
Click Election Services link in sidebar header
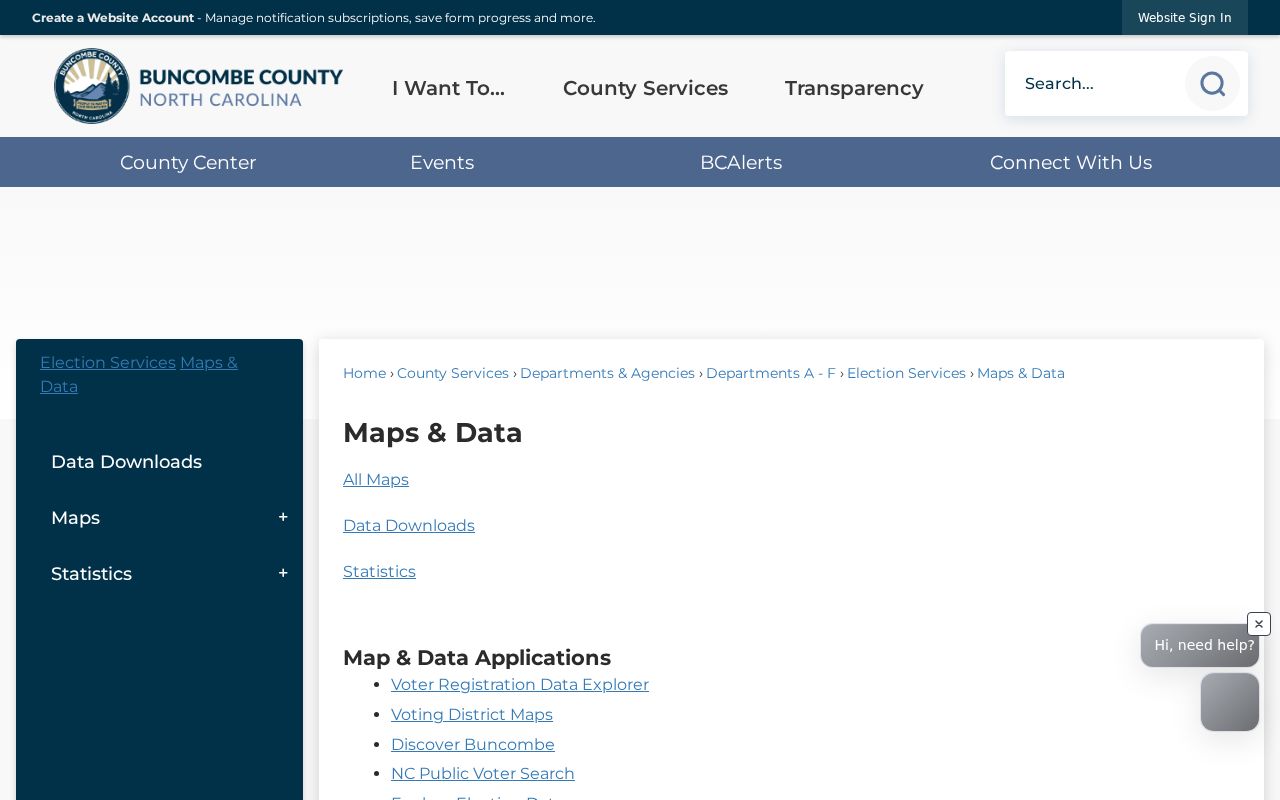[x=108, y=363]
